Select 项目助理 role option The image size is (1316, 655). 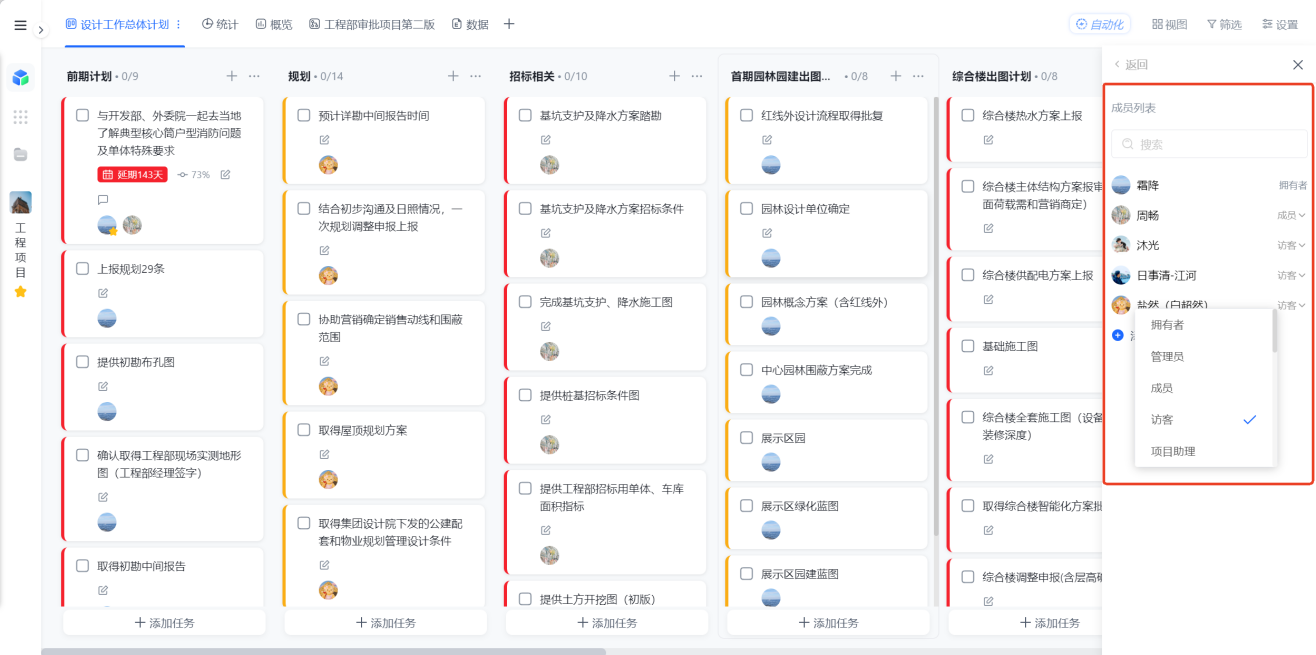(x=1204, y=452)
